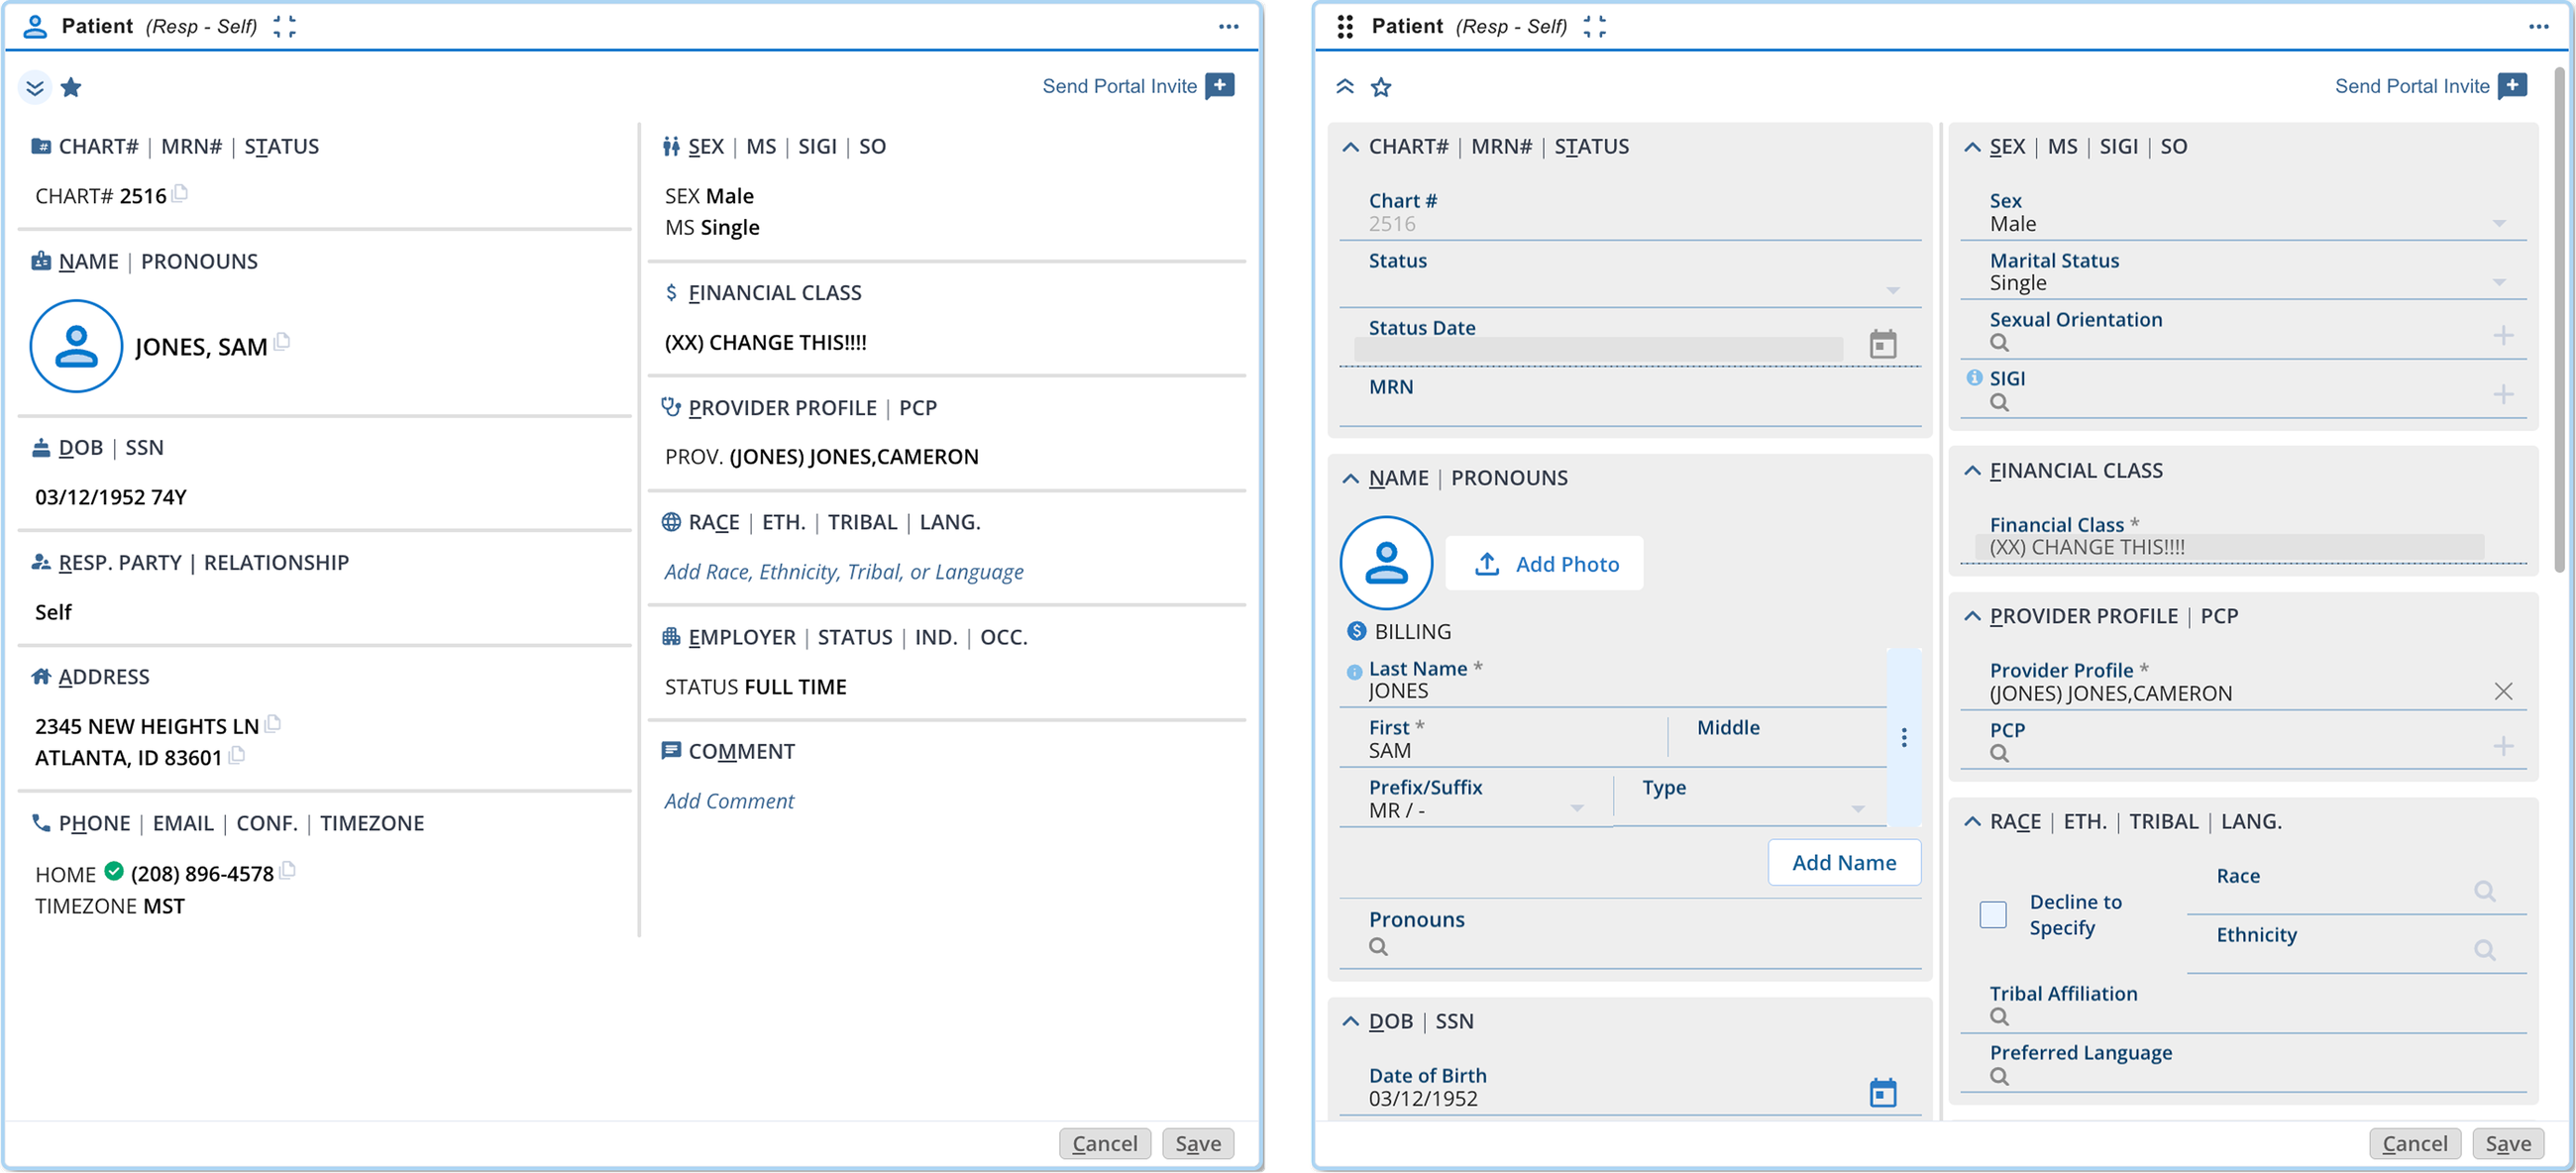Click Save in the left panel
The height and width of the screenshot is (1173, 2576).
click(x=1197, y=1144)
